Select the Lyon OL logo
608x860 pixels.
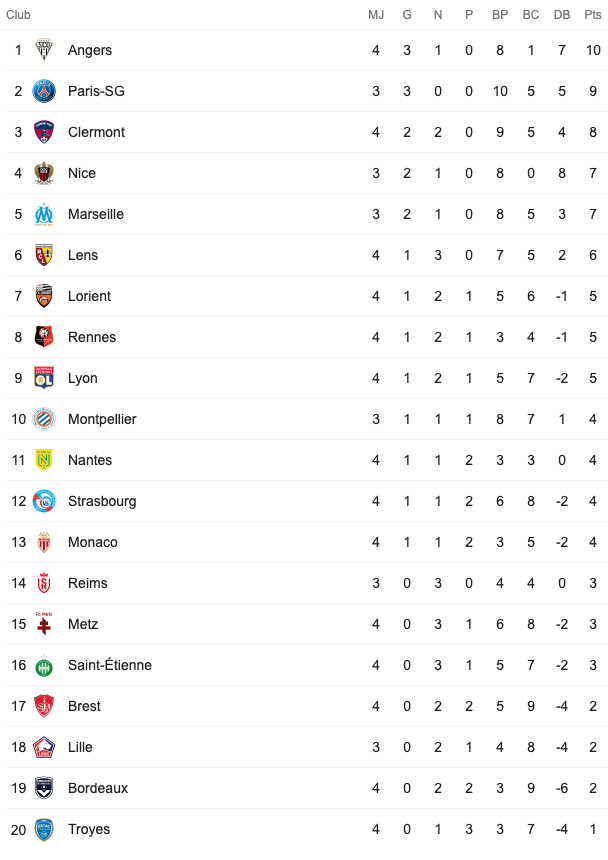click(44, 378)
